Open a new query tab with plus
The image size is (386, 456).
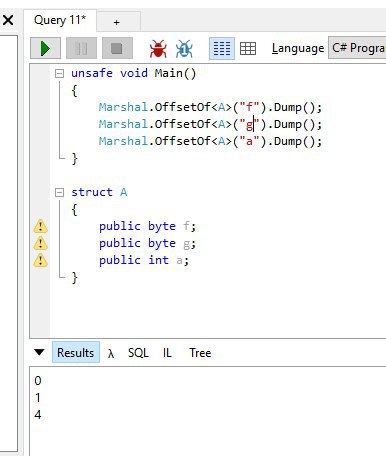(x=117, y=22)
